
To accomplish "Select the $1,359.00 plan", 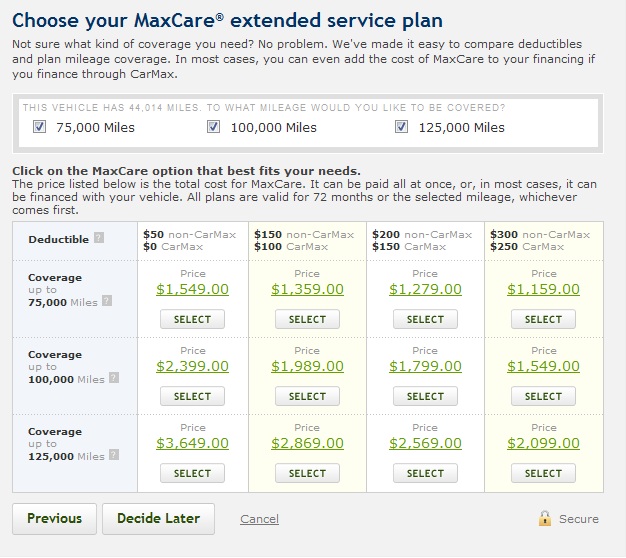I will pos(307,319).
